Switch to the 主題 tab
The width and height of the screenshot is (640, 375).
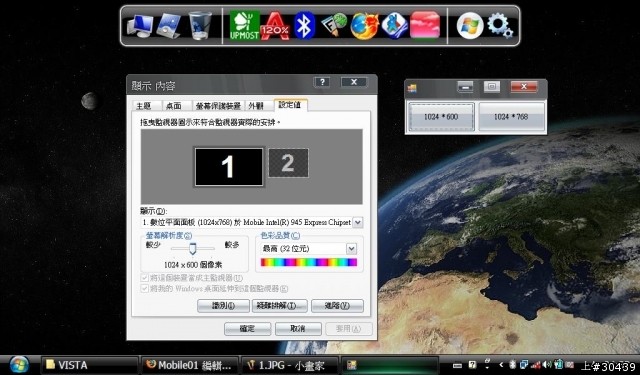[x=144, y=106]
